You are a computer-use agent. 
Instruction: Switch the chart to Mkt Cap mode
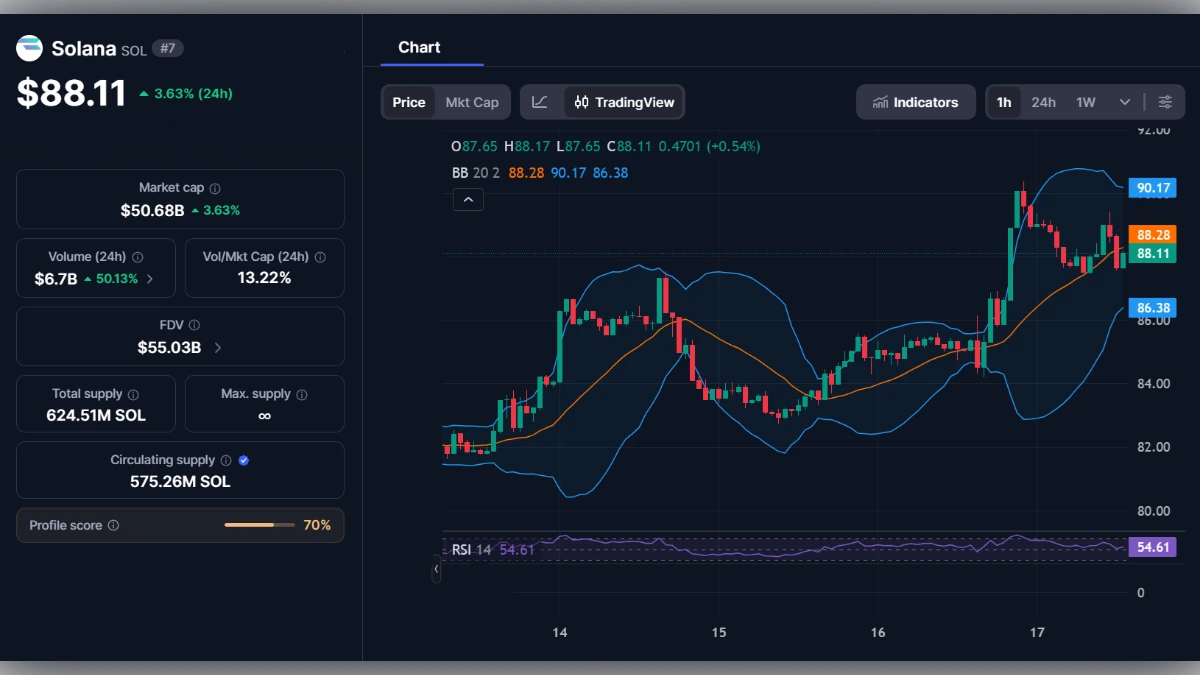pyautogui.click(x=472, y=101)
